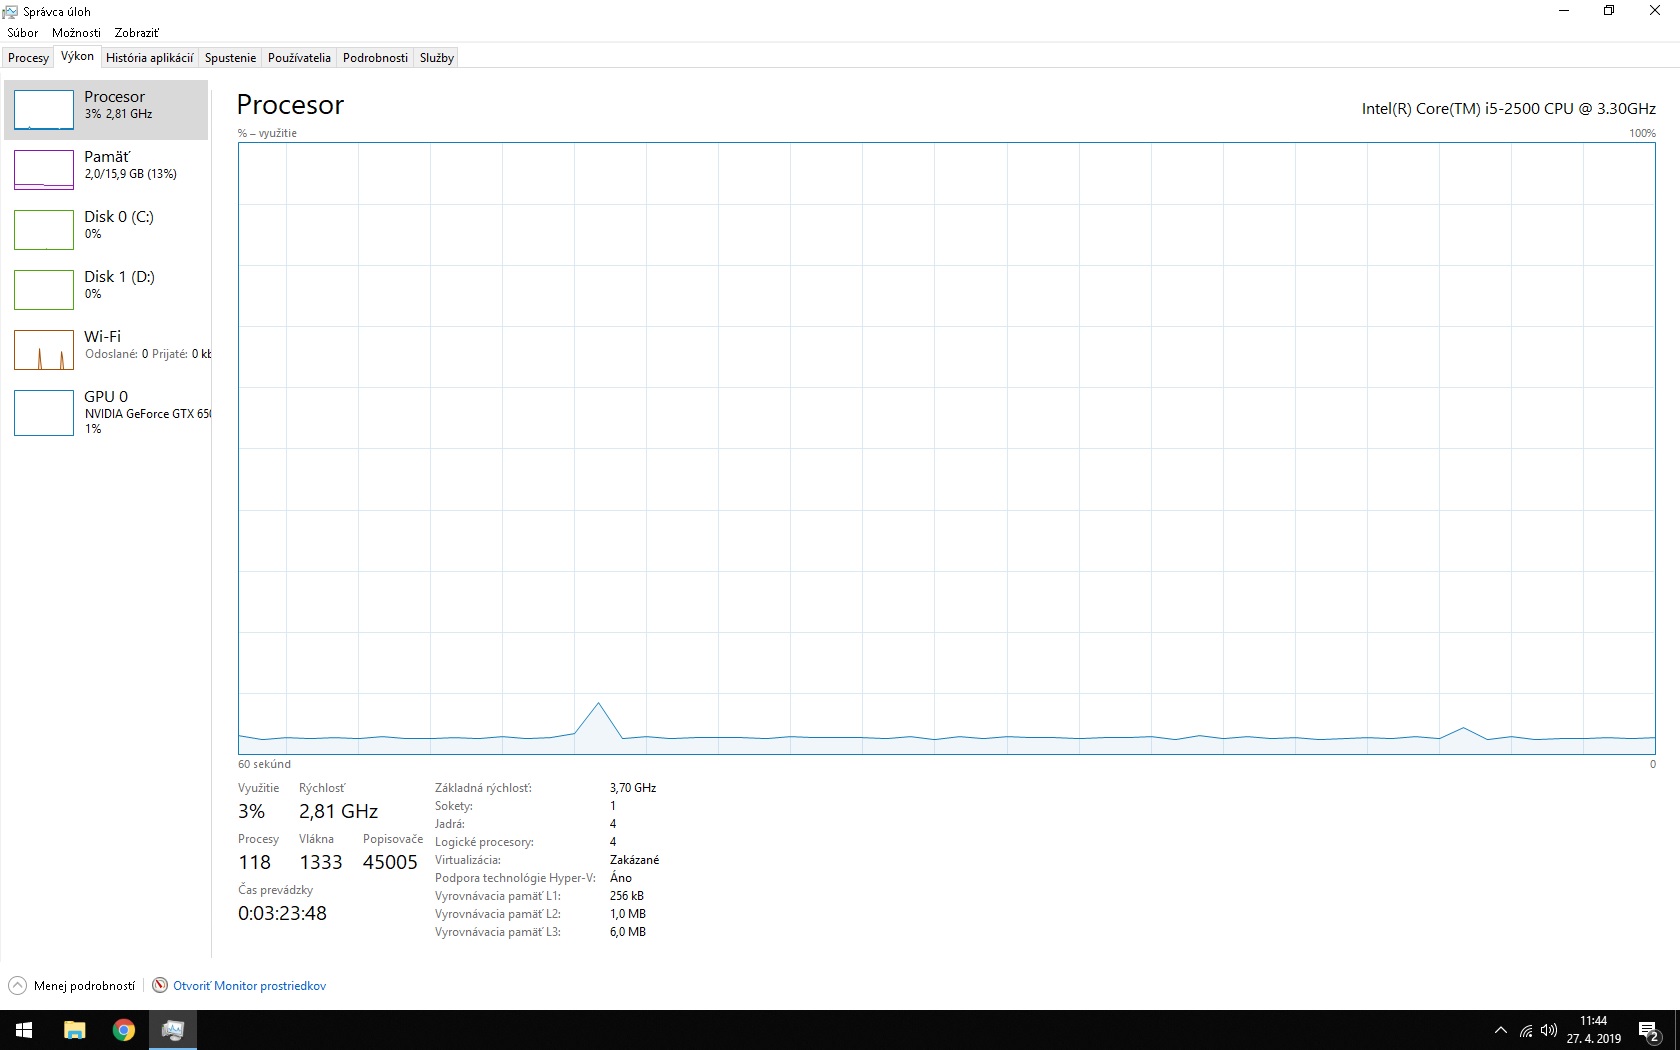Screen dimensions: 1680x1050
Task: Open Disk 1 (D:) performance view
Action: (106, 289)
